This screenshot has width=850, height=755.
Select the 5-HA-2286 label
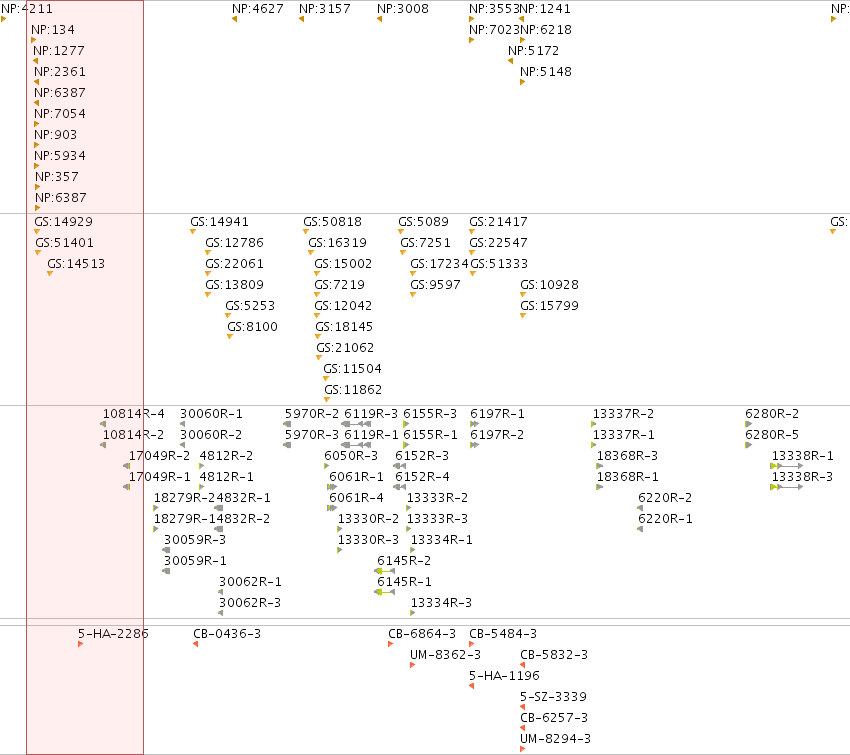(x=113, y=634)
